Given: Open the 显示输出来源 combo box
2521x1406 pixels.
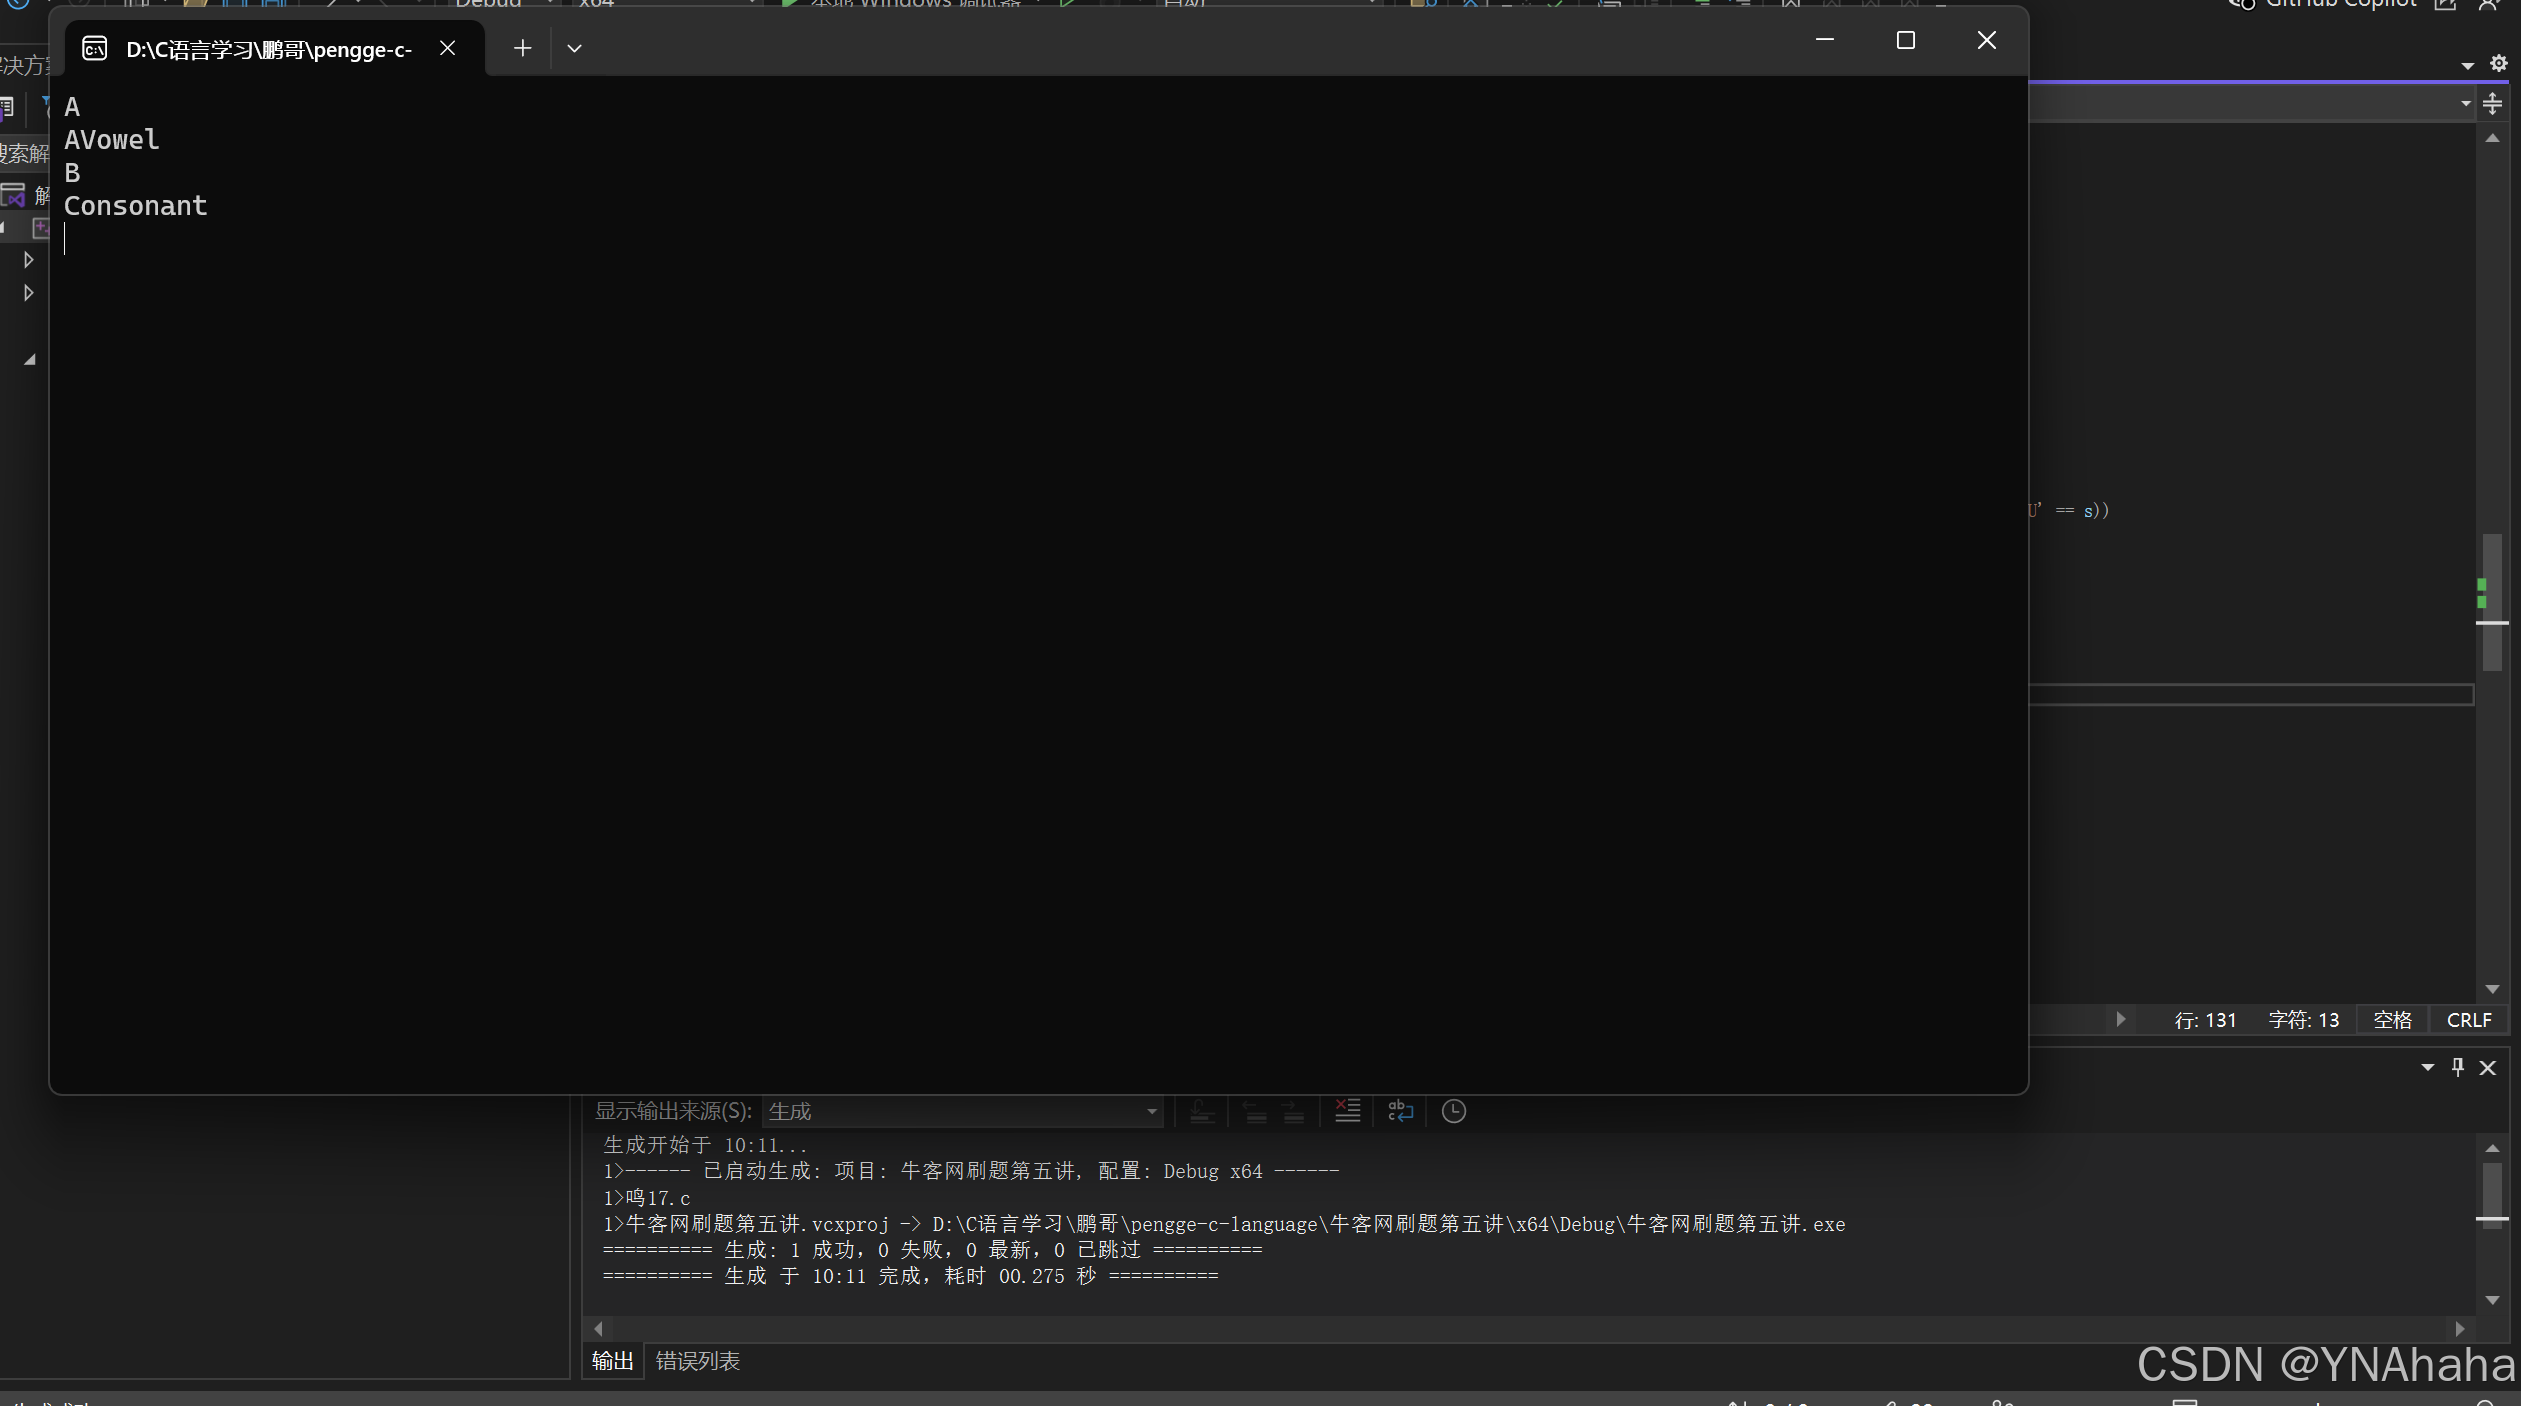Looking at the screenshot, I should click(x=962, y=1111).
